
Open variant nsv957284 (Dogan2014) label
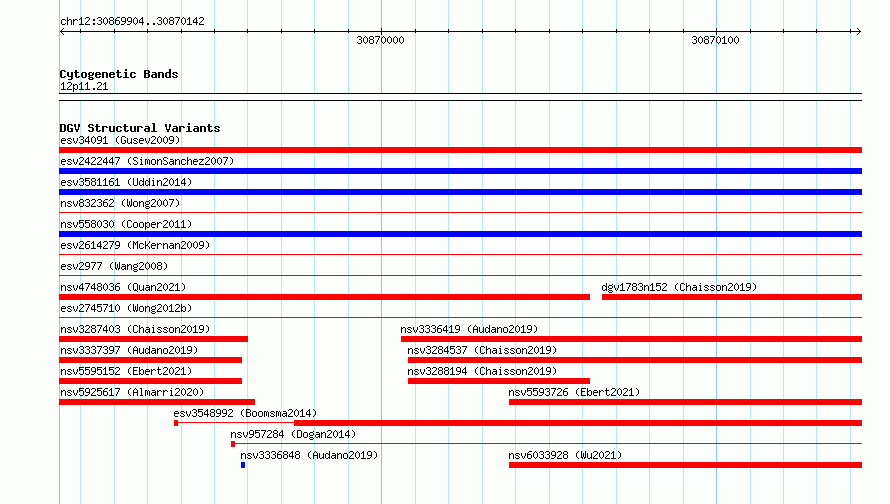293,434
